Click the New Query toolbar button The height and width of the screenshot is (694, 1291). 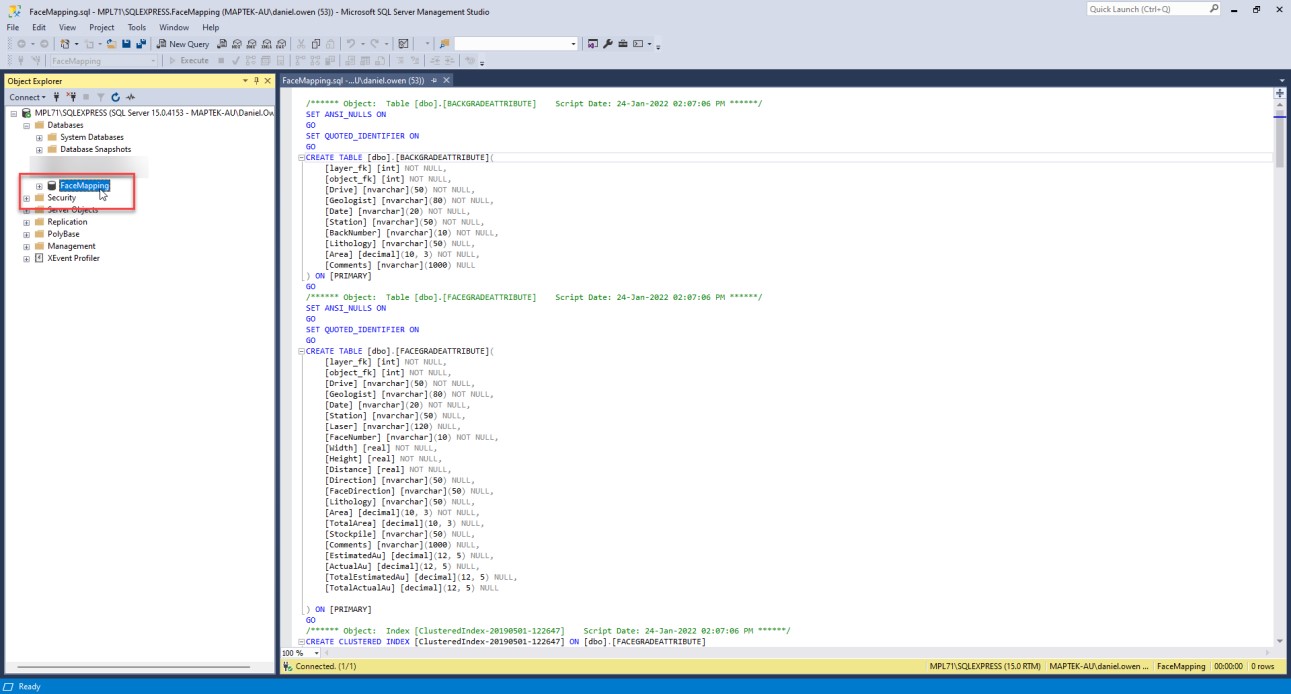[183, 44]
